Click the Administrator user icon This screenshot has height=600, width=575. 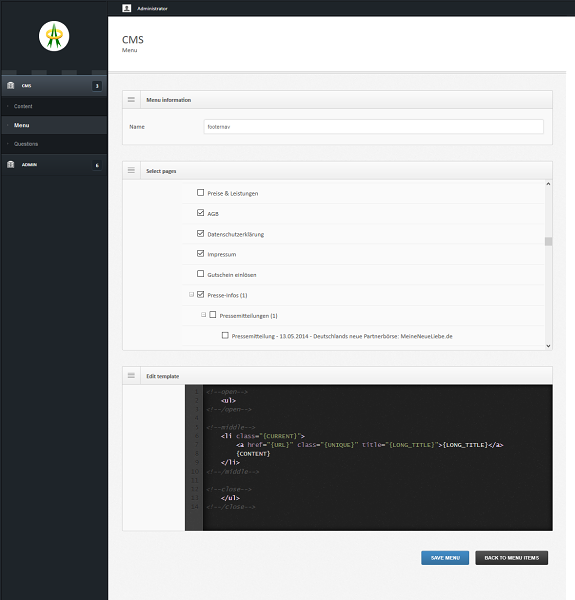coord(127,8)
